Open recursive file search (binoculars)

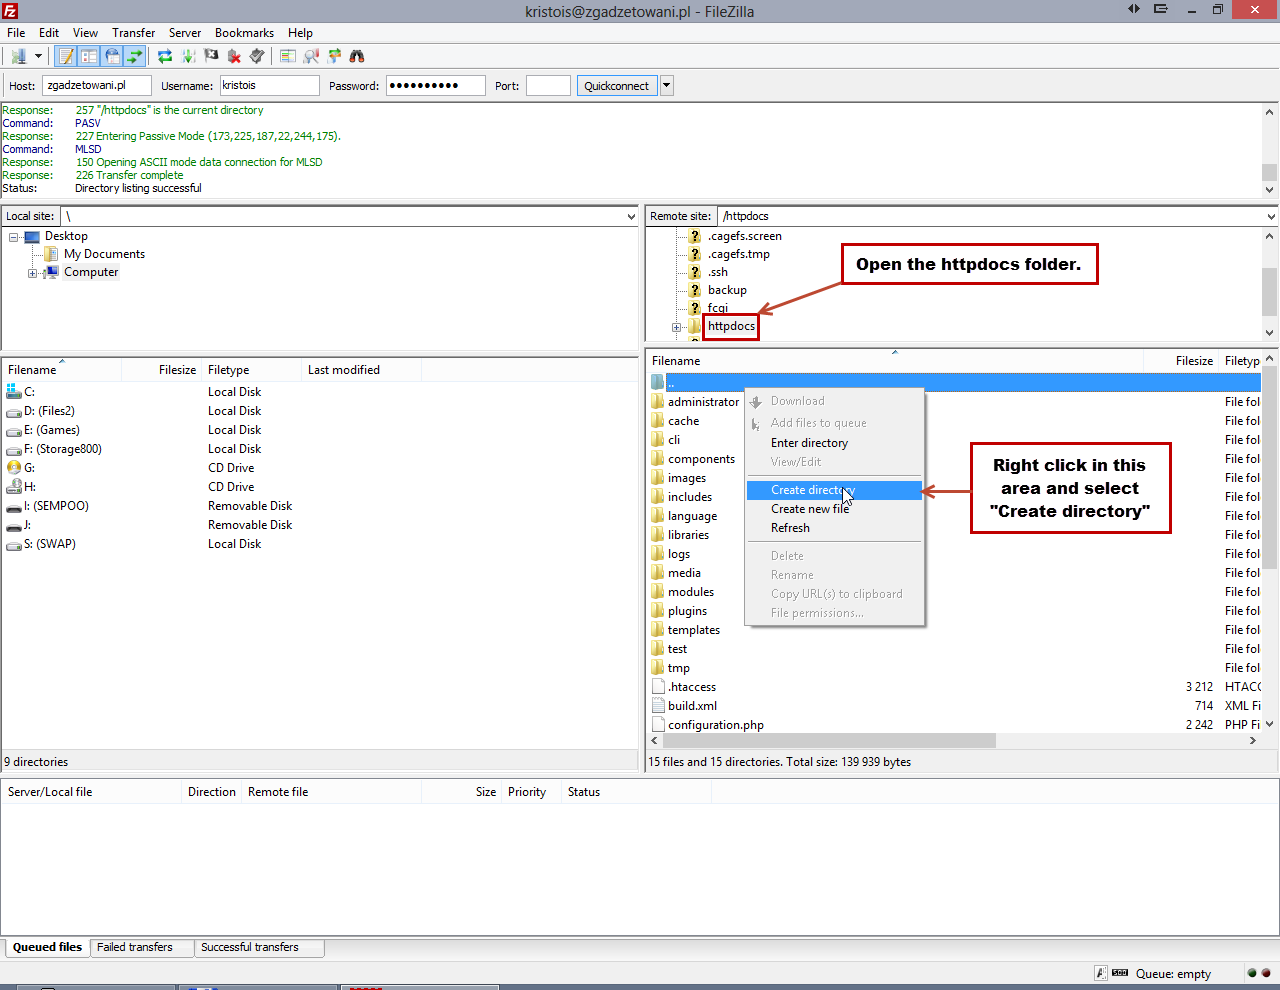pos(357,57)
